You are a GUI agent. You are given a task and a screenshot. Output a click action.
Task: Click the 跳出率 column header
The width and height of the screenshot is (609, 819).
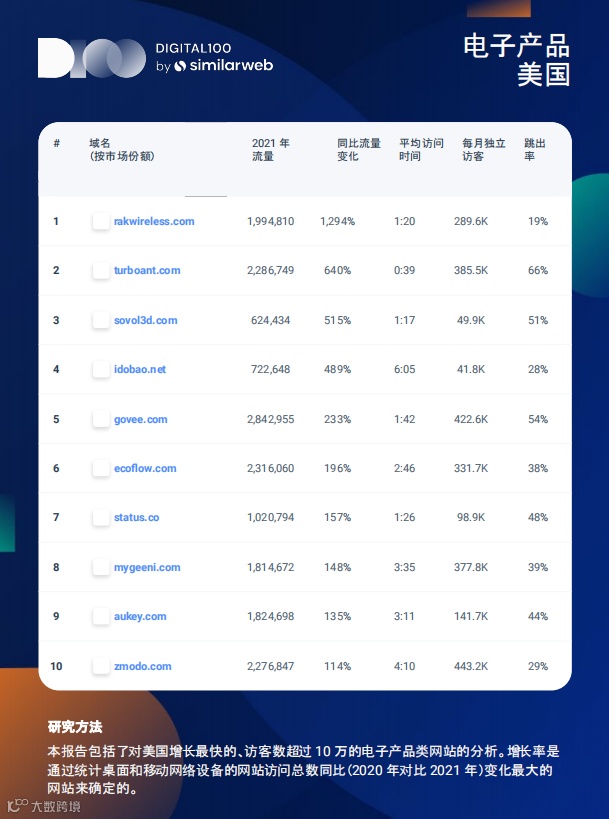pyautogui.click(x=535, y=149)
